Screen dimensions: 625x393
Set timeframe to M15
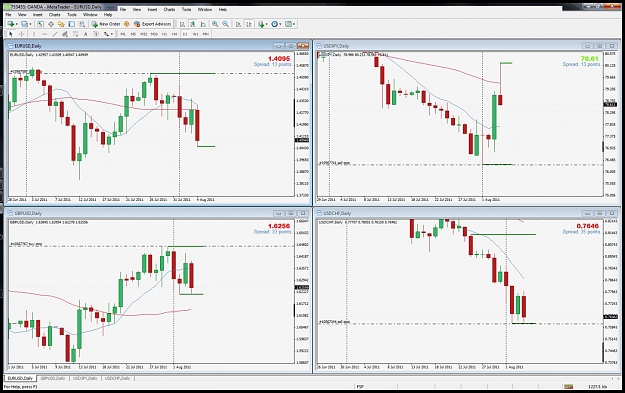(143, 34)
